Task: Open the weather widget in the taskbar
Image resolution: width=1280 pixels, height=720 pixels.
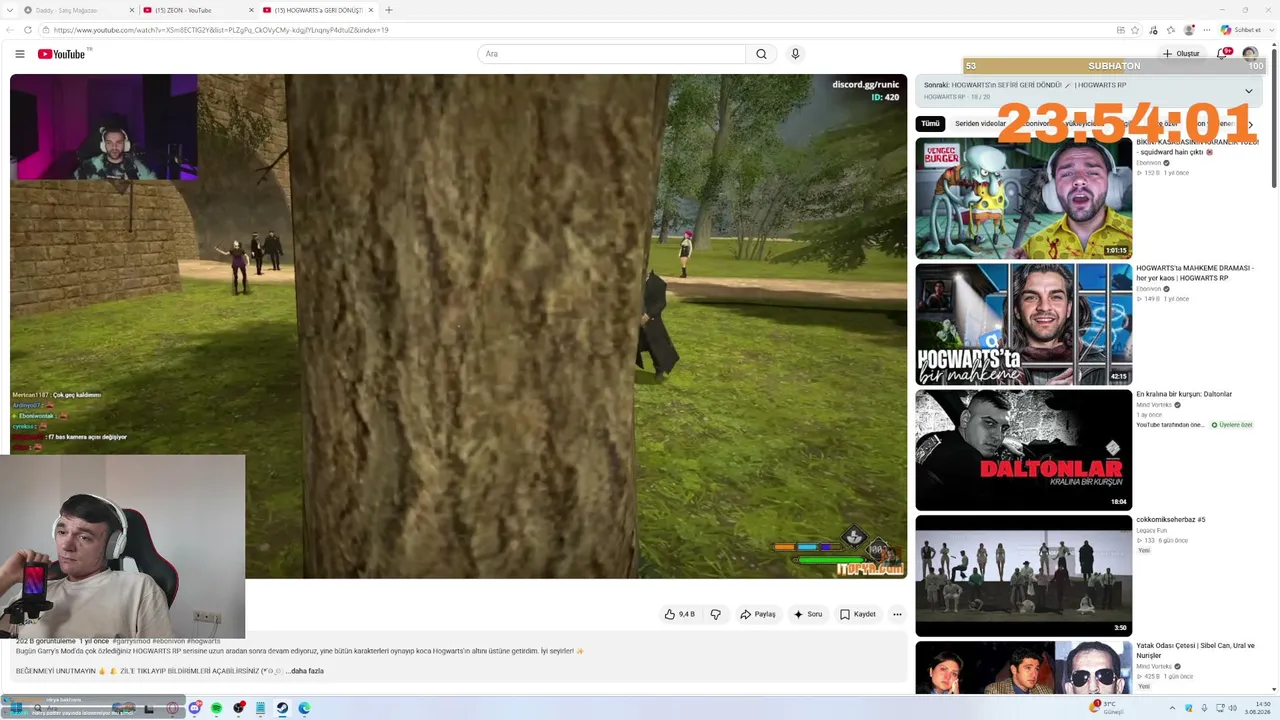Action: pos(1107,708)
